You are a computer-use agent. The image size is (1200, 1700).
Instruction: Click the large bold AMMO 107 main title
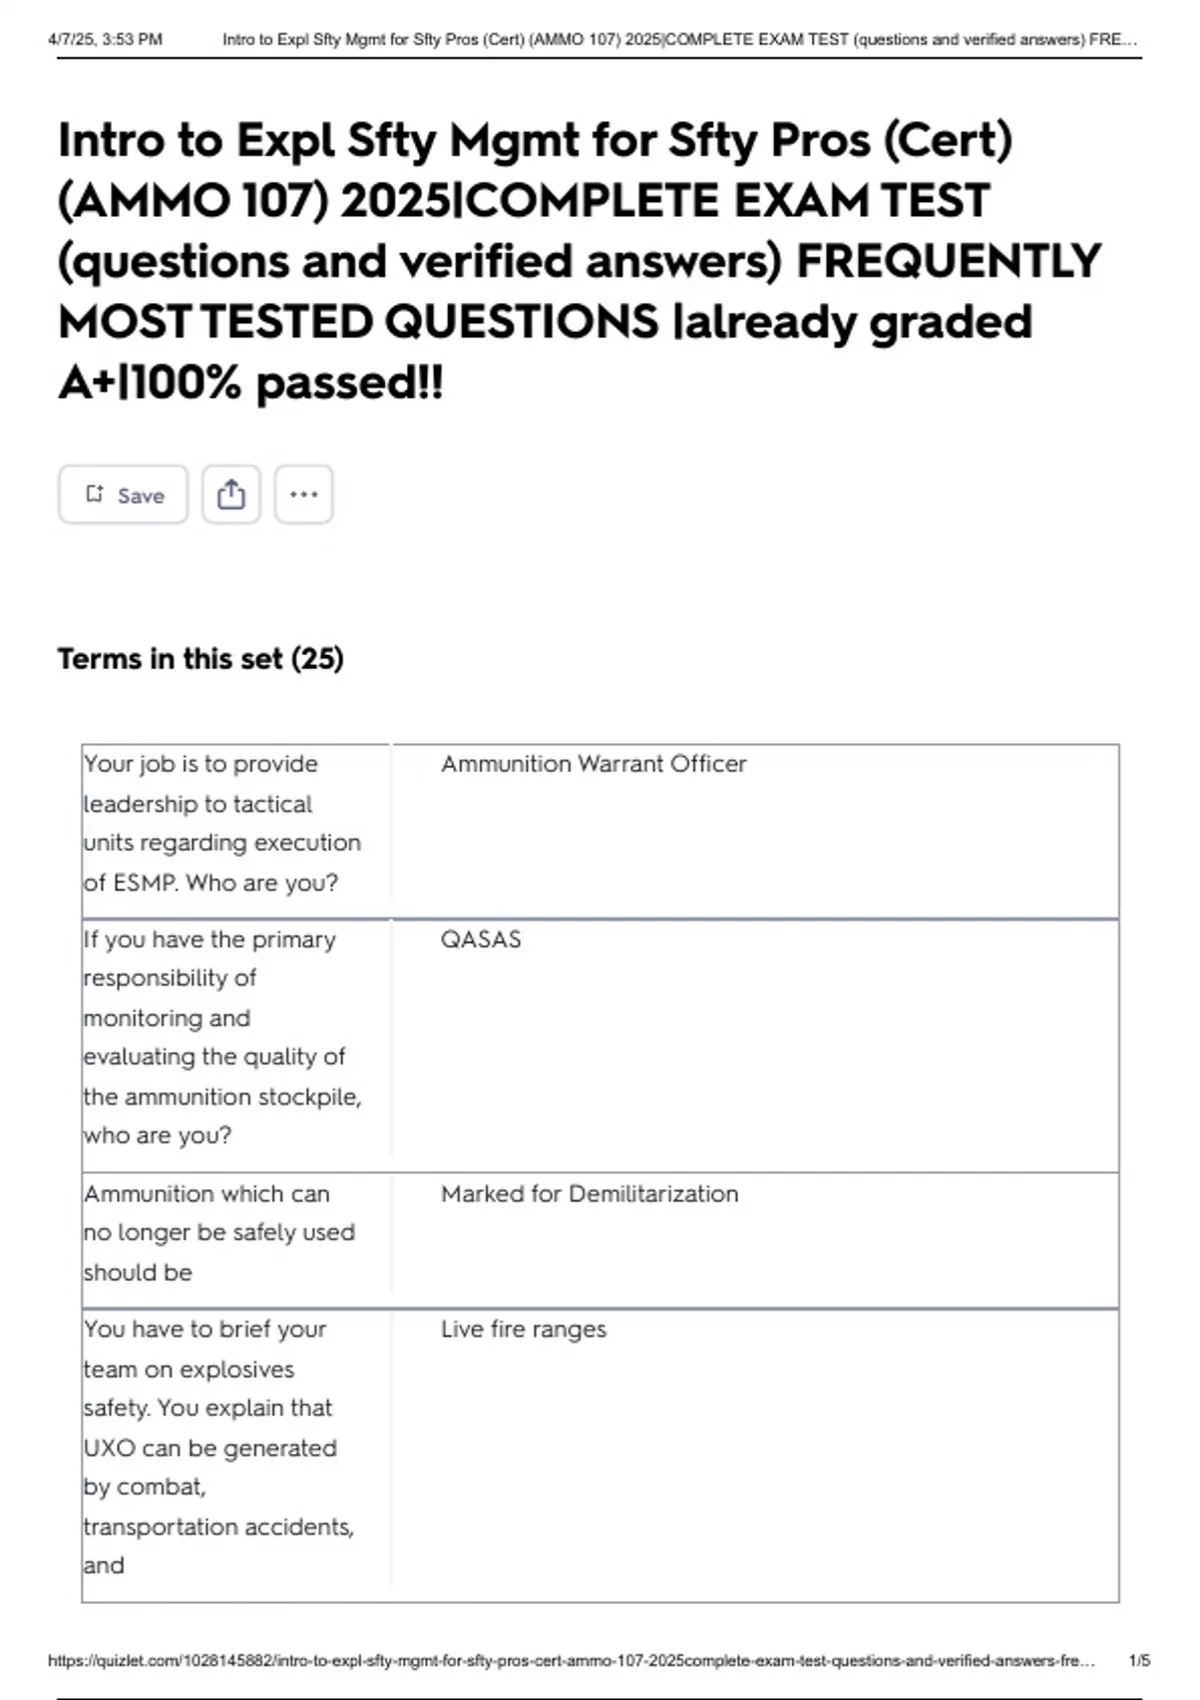click(x=578, y=260)
